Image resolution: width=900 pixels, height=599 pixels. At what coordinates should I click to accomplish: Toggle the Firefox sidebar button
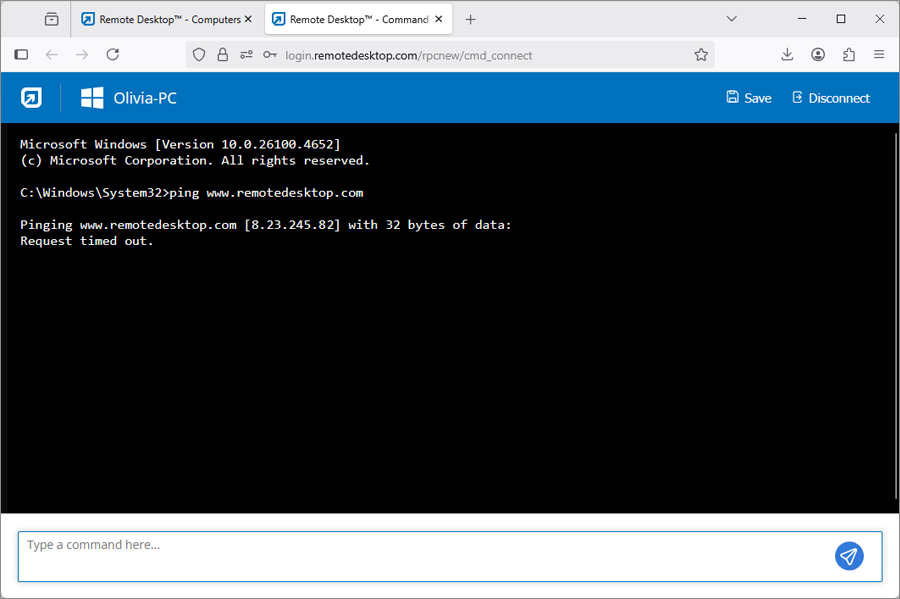[21, 55]
